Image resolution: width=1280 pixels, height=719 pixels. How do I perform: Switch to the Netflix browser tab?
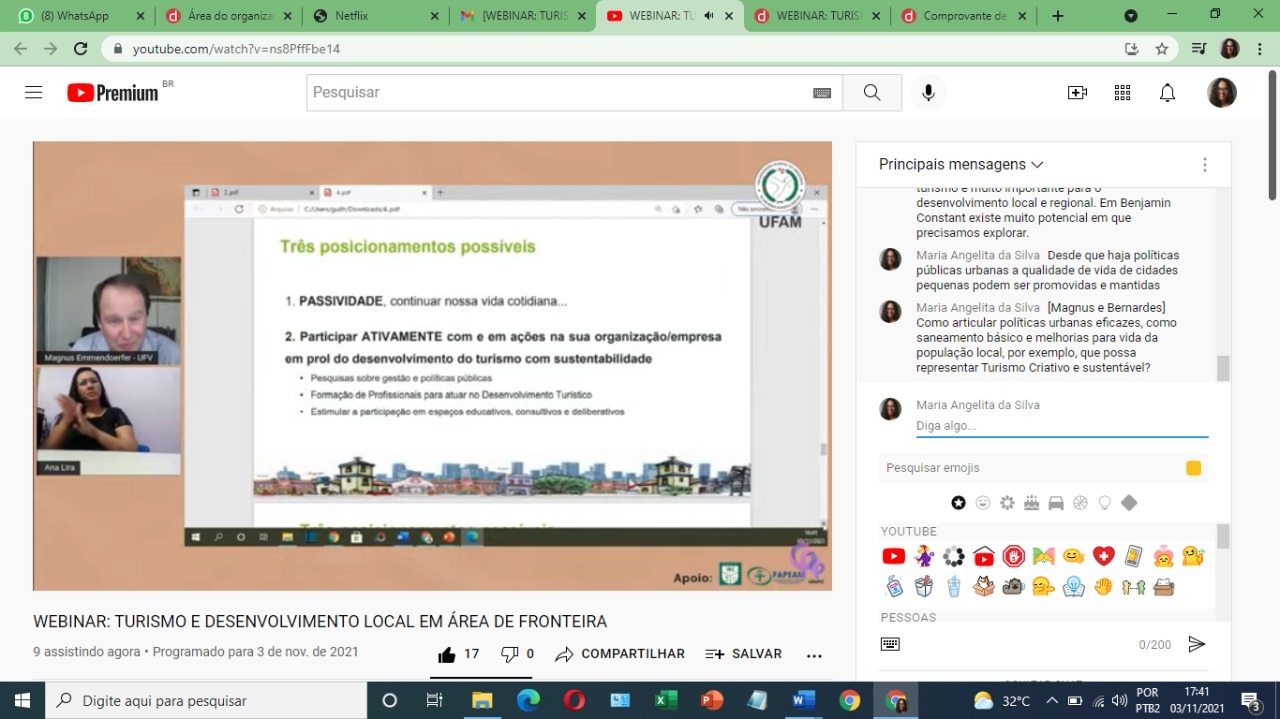click(x=370, y=16)
